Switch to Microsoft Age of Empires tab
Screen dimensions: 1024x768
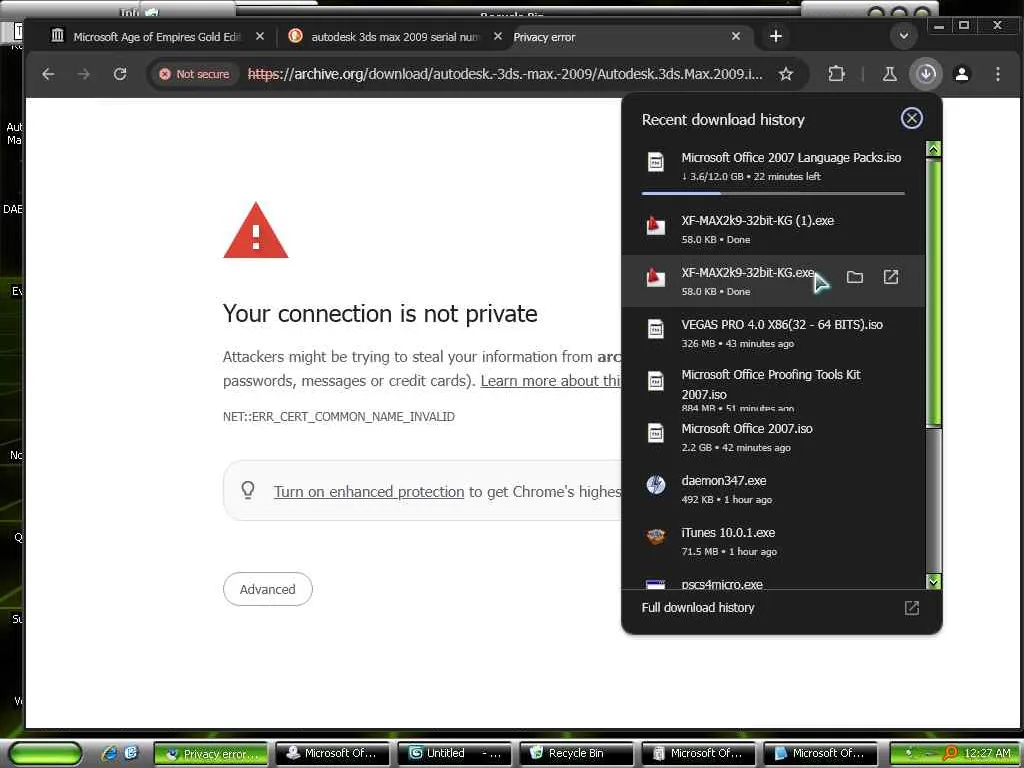[x=157, y=37]
